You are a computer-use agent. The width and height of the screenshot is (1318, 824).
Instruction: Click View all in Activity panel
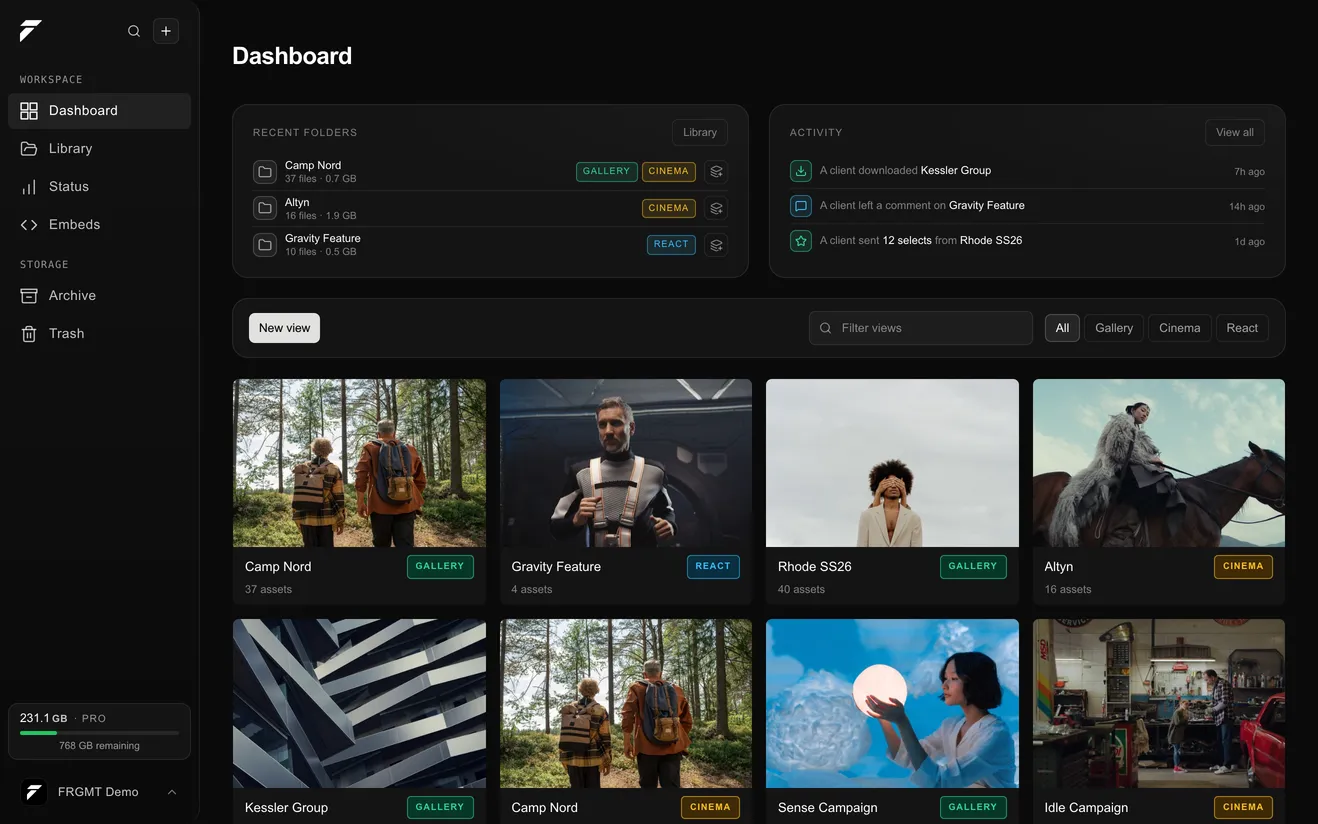[1235, 132]
